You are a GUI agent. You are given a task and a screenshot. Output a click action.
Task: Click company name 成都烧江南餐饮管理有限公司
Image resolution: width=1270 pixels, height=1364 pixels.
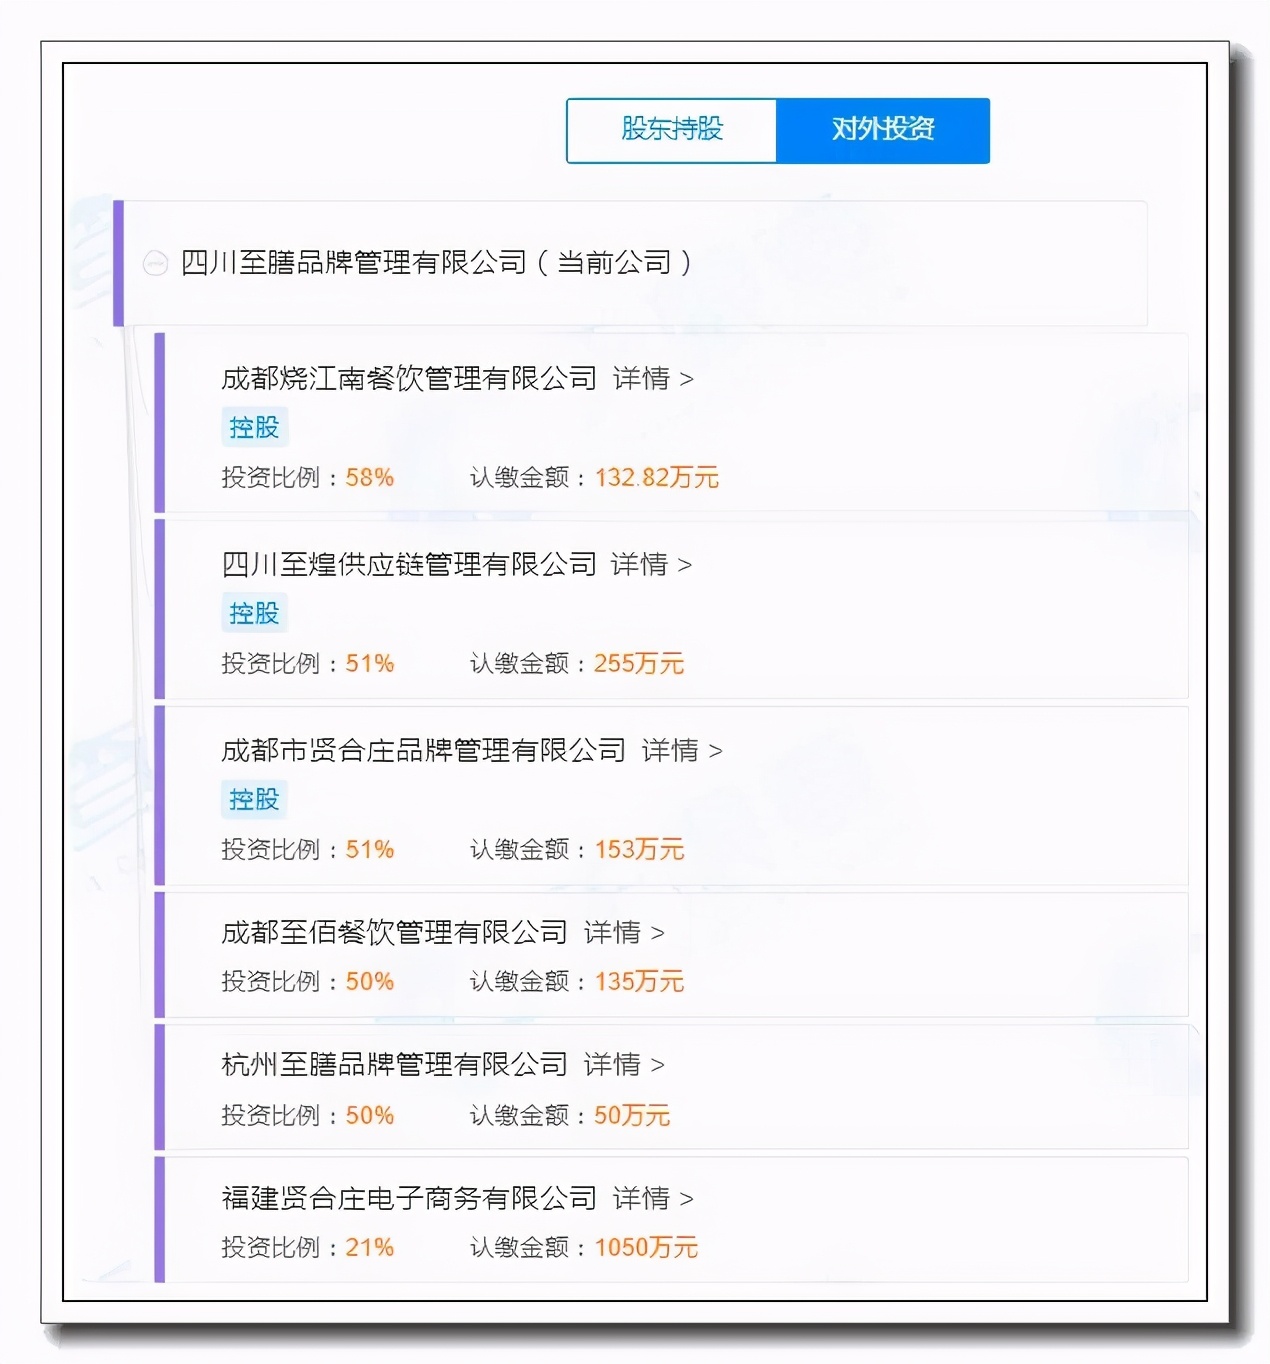[x=409, y=379]
